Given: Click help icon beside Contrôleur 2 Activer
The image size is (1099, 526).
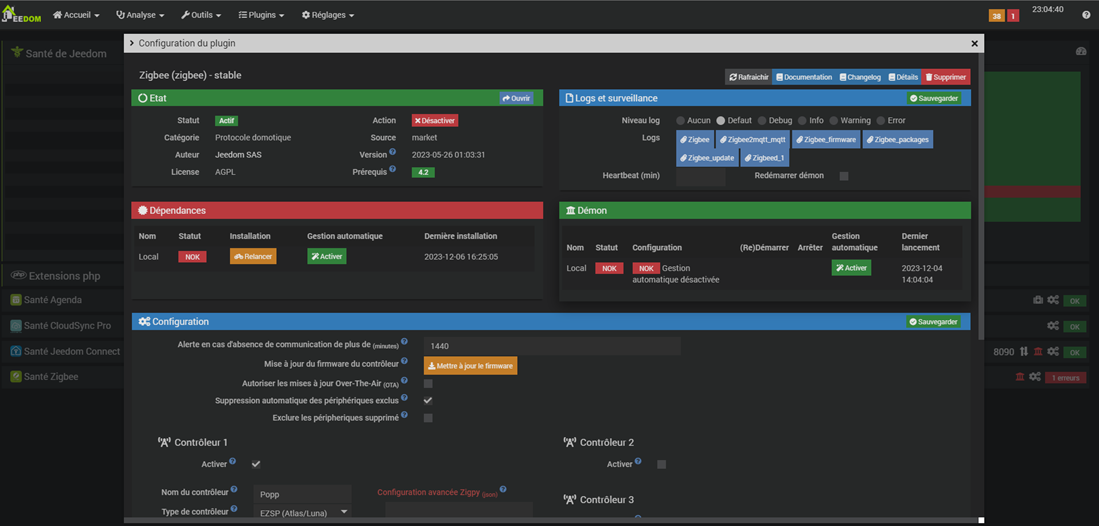Looking at the screenshot, I should 638,461.
